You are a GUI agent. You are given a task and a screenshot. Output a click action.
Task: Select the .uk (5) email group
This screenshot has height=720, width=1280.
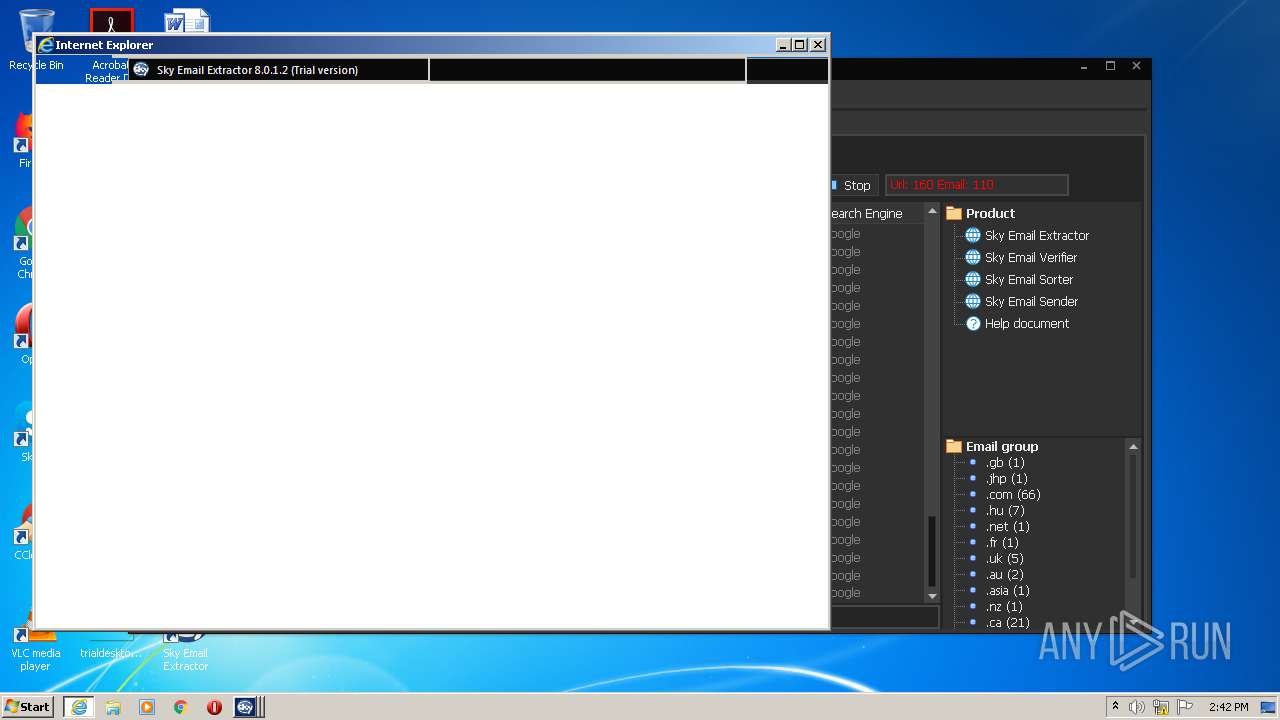(1004, 558)
